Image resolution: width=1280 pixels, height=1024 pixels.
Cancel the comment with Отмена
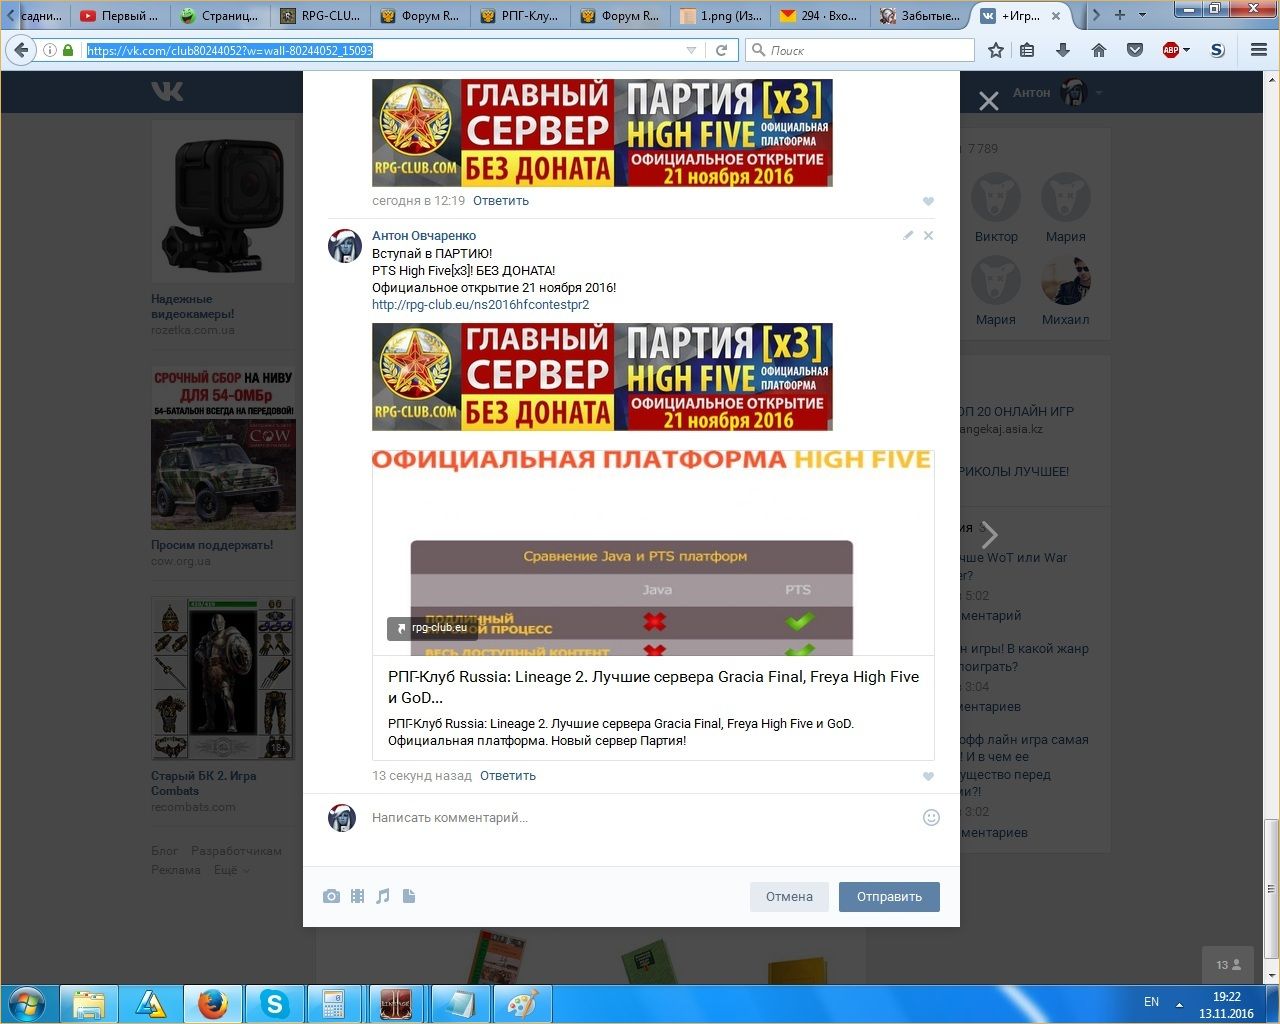(x=789, y=896)
